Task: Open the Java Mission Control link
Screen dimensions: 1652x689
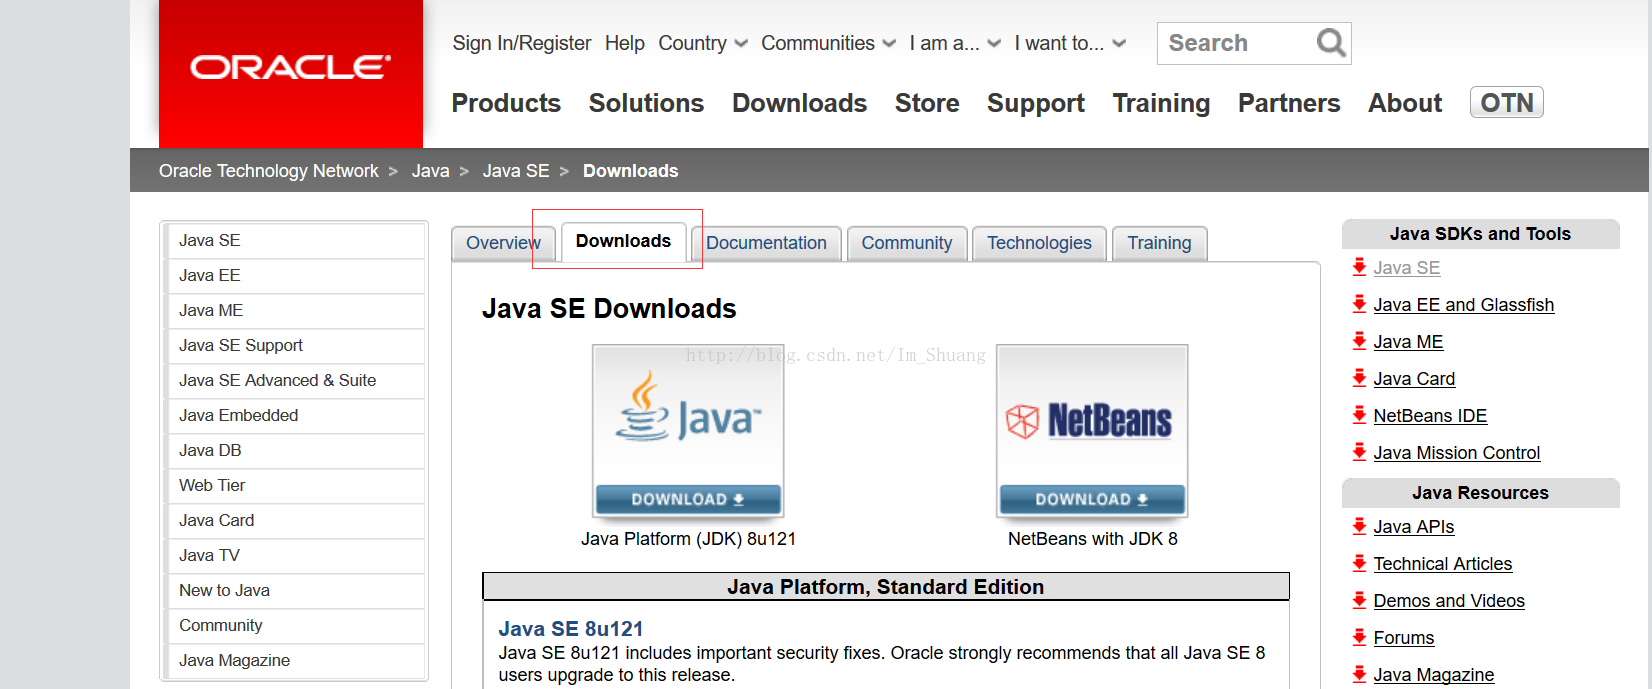Action: coord(1456,453)
